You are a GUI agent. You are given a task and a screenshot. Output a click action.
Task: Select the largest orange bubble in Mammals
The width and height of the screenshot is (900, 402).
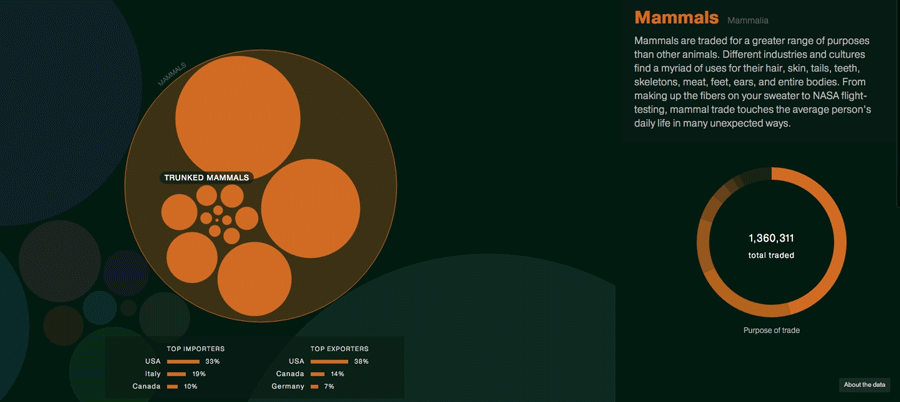click(x=238, y=118)
